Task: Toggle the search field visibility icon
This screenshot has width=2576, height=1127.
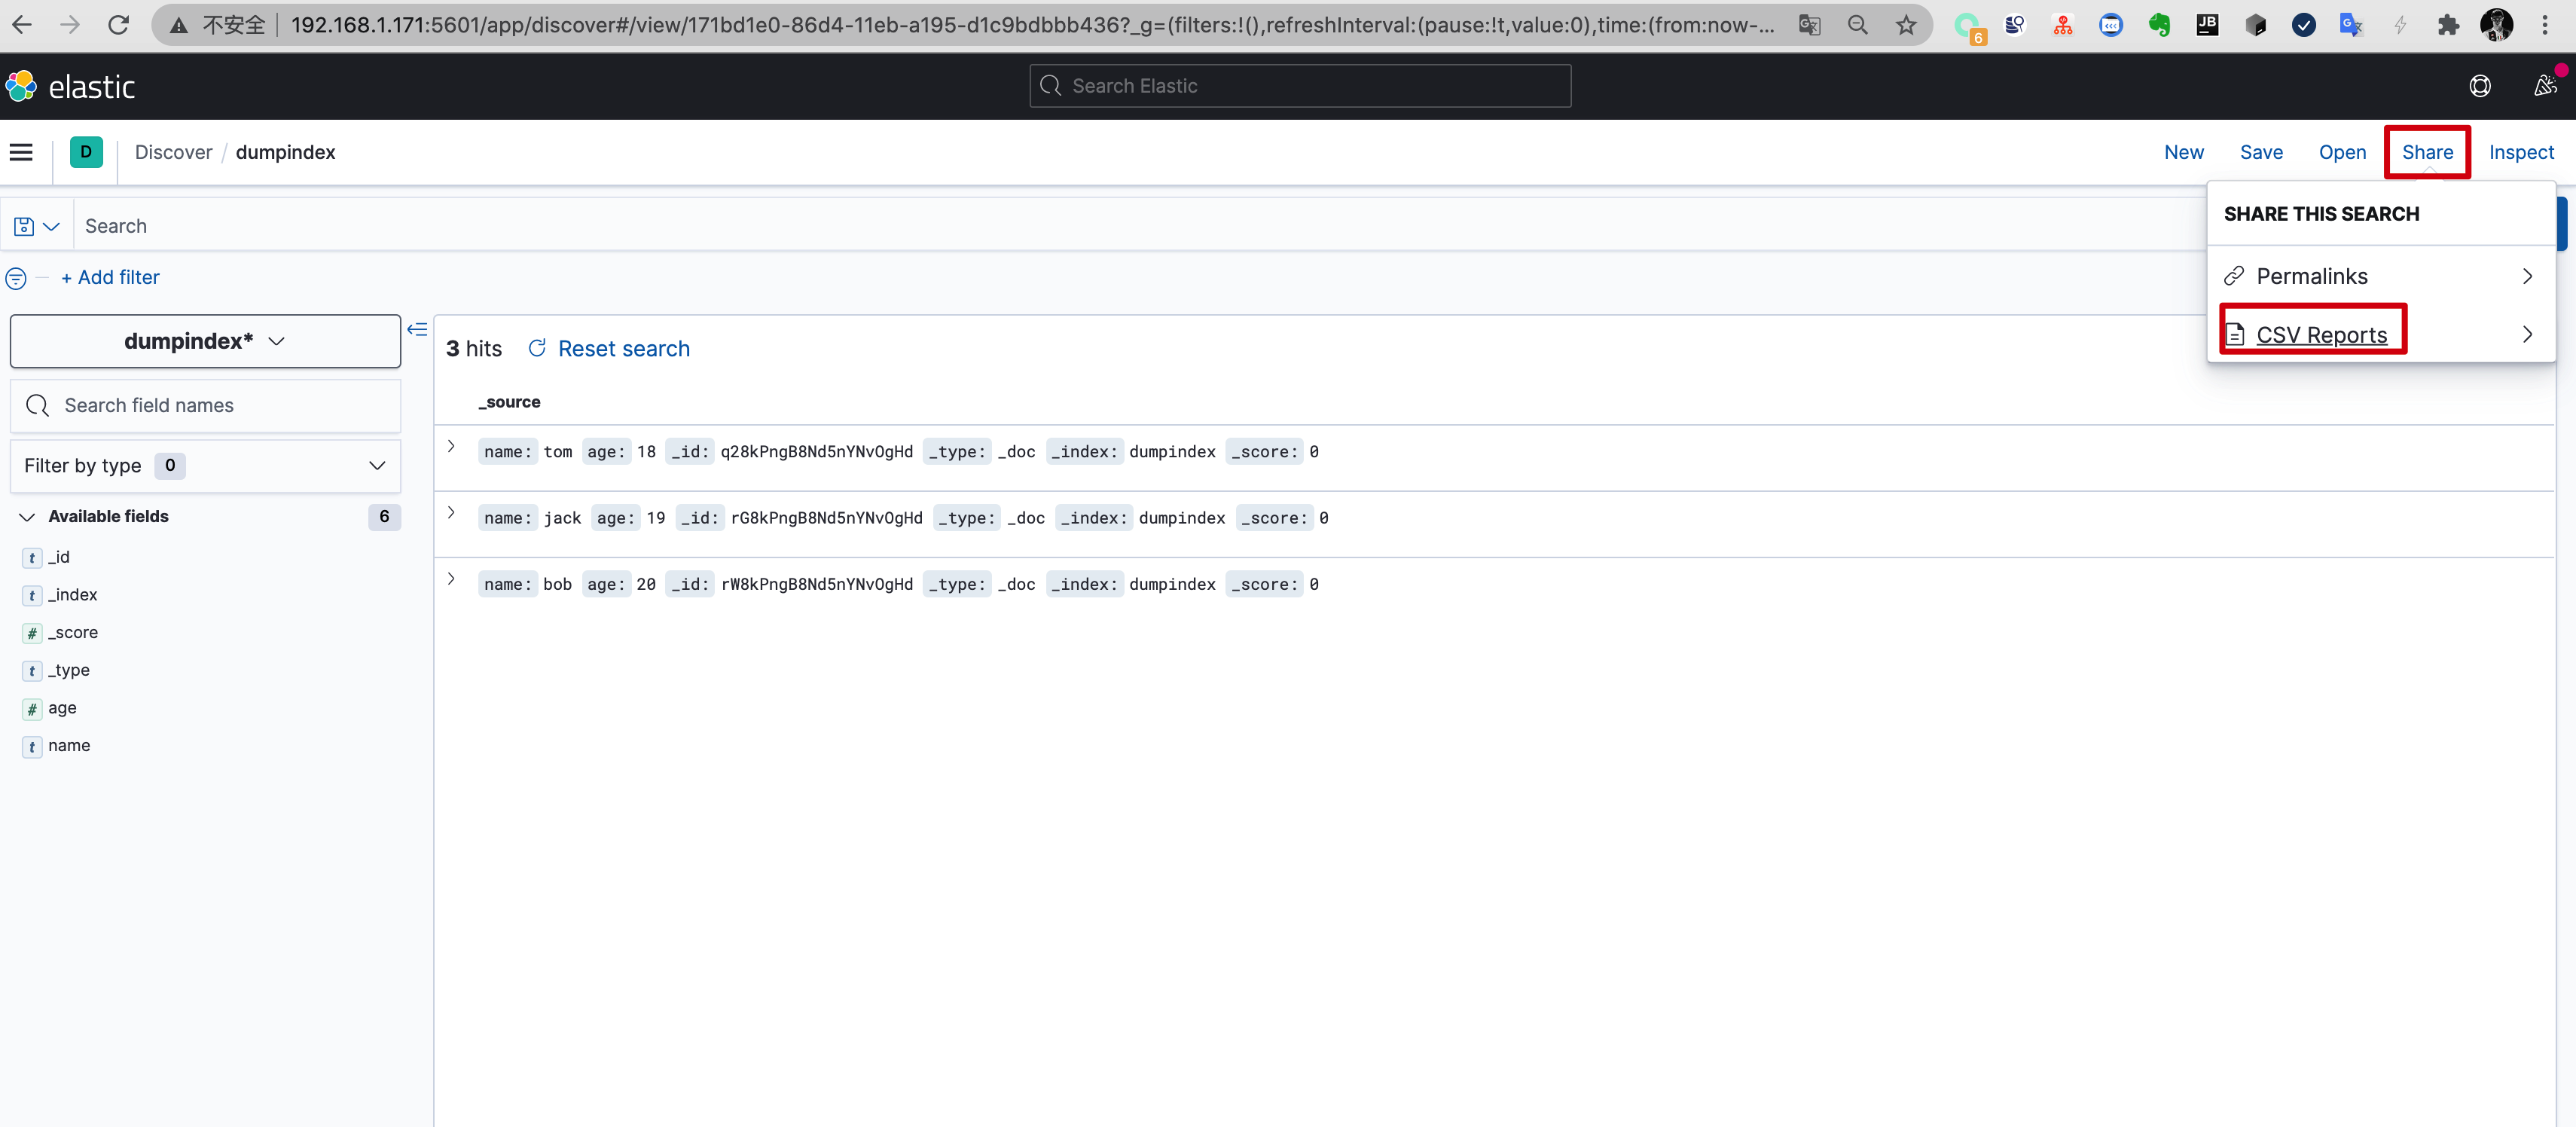Action: [x=420, y=340]
